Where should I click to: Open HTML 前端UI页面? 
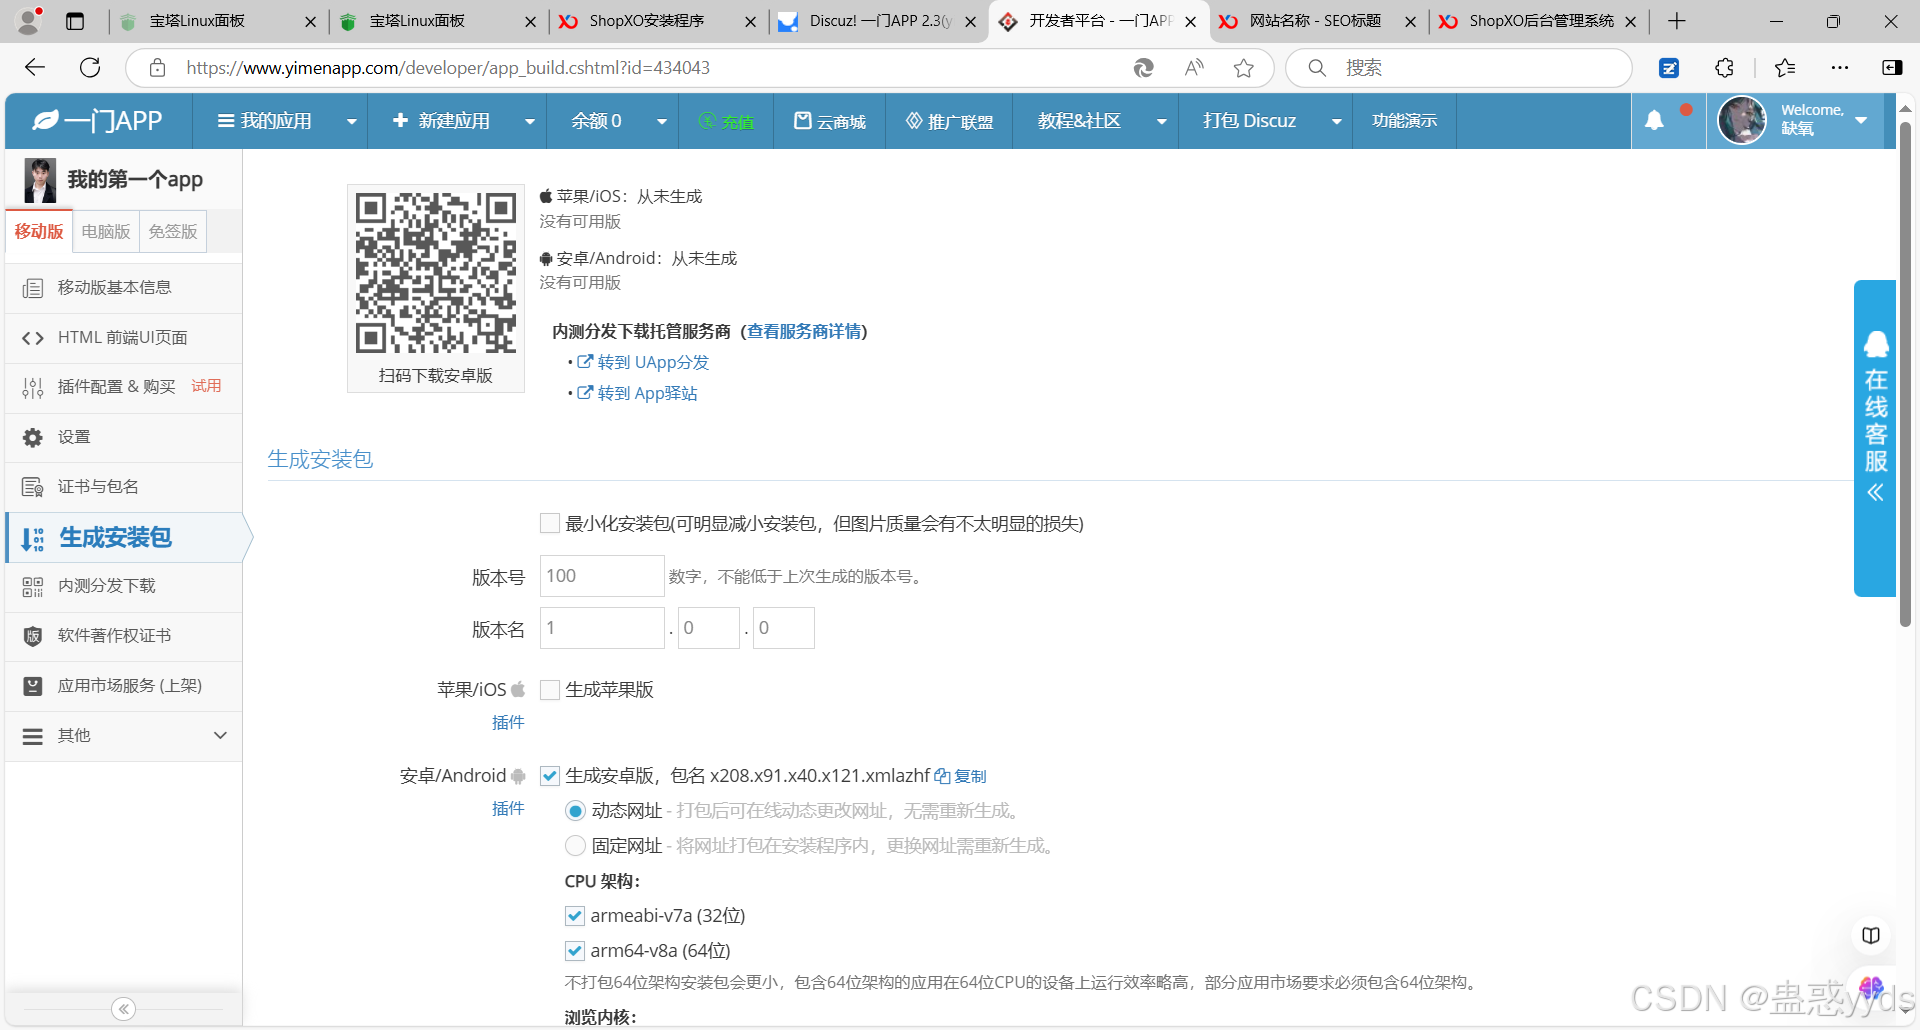124,338
